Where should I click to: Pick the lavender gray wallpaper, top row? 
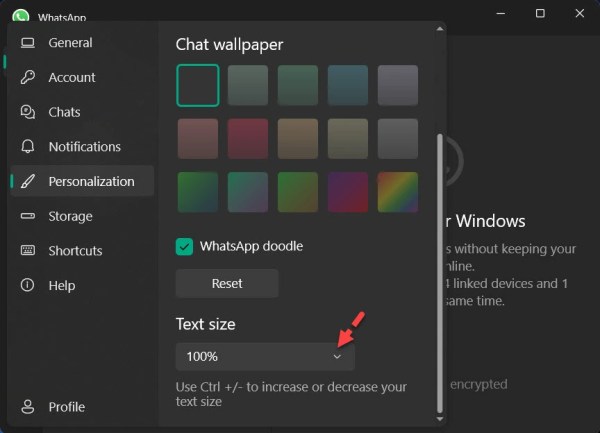pyautogui.click(x=398, y=85)
